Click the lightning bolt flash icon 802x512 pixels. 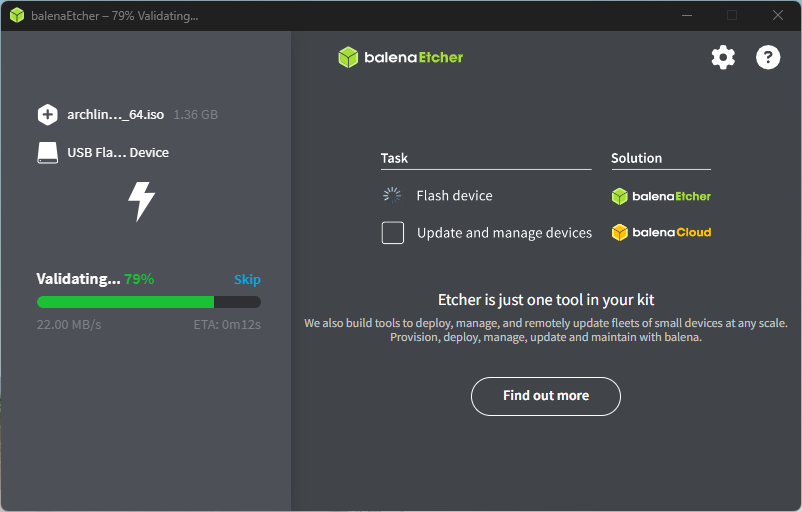click(x=141, y=201)
